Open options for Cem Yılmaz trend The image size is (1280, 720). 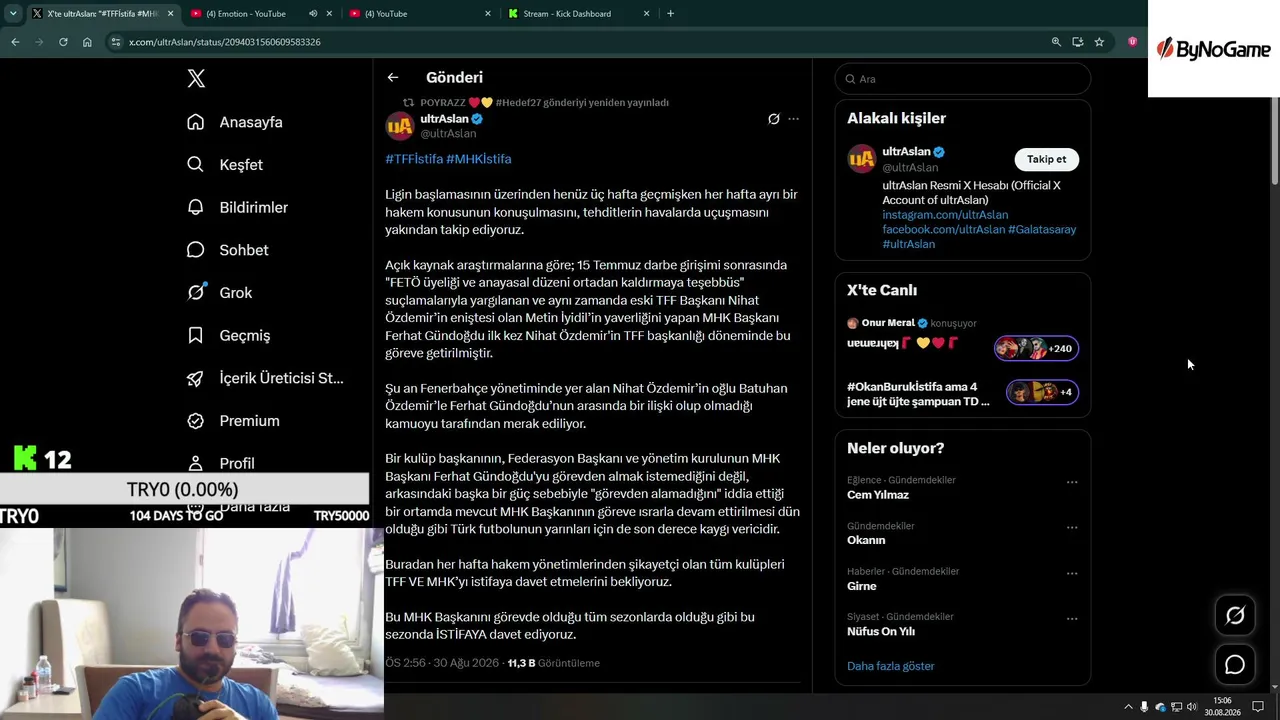(x=1072, y=482)
